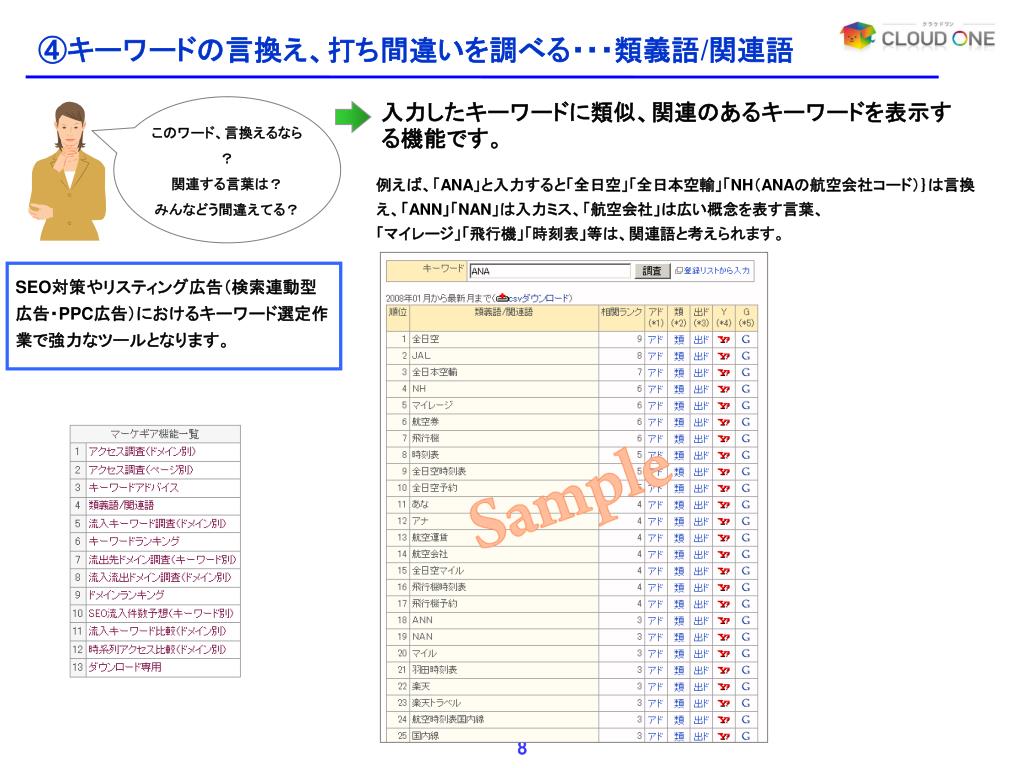Click the 調査 search button
This screenshot has width=1024, height=768.
click(652, 270)
